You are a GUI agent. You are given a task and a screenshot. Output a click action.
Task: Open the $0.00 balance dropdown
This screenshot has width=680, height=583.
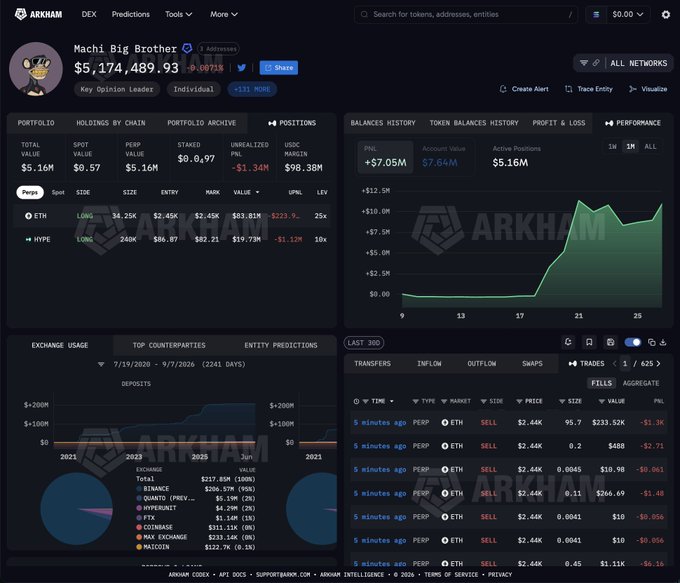[628, 14]
